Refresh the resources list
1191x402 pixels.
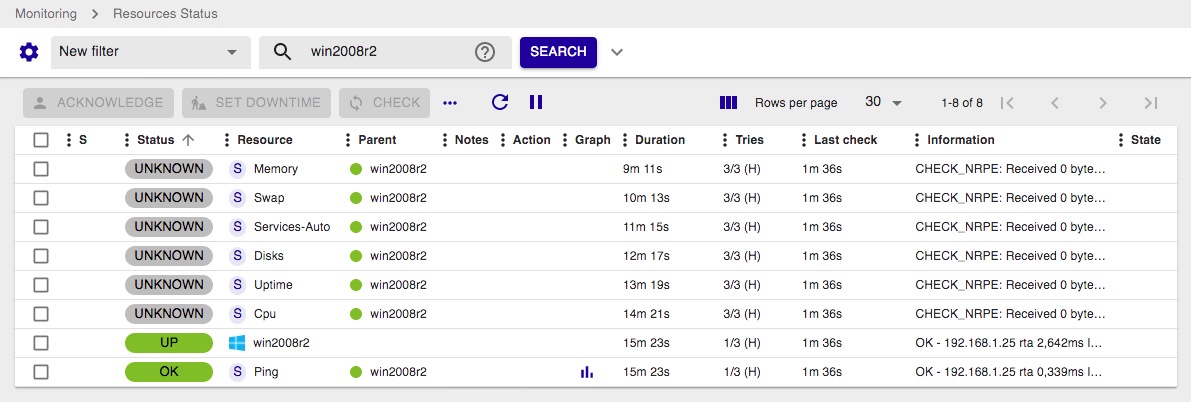coord(500,102)
